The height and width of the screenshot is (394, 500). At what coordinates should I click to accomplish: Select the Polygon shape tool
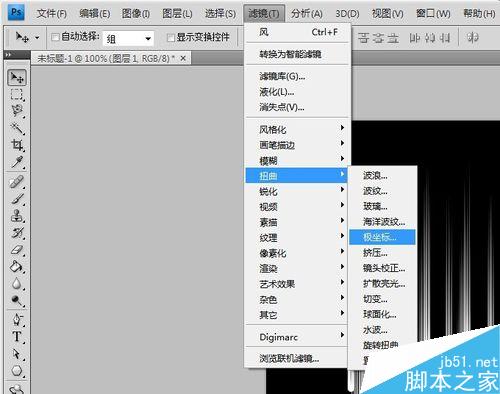click(17, 371)
